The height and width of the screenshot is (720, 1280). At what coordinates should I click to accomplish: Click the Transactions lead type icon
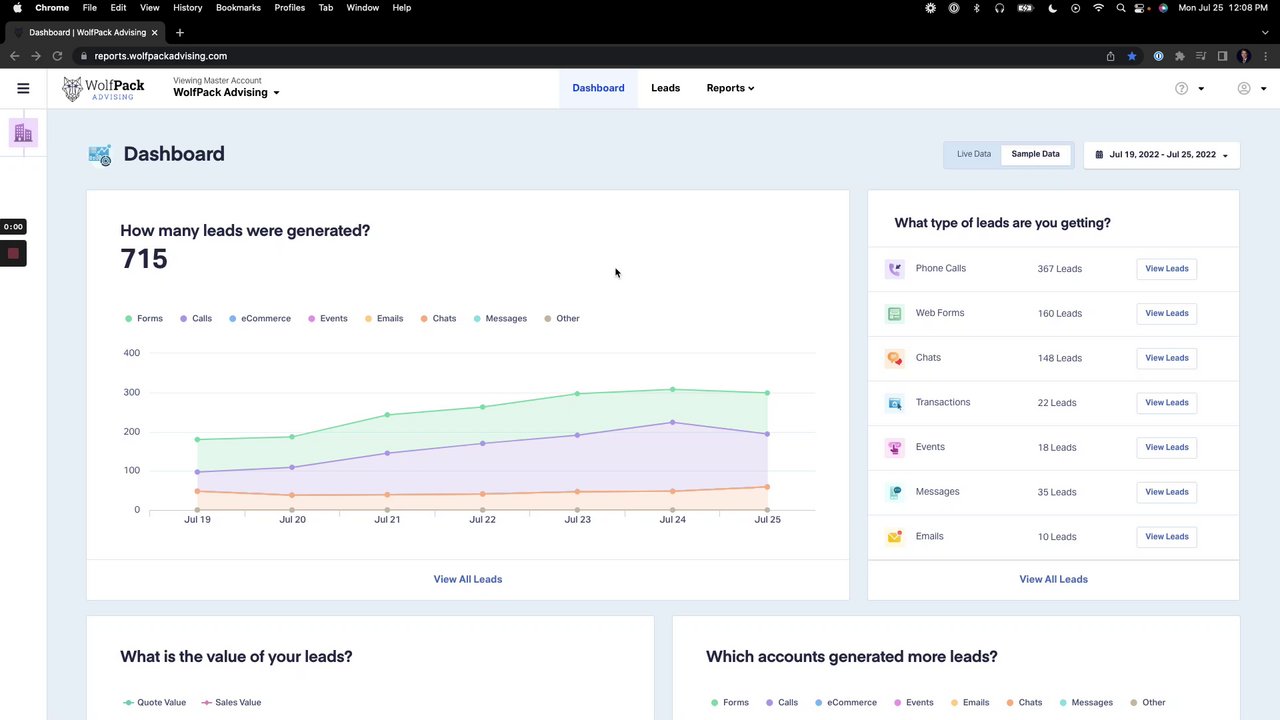click(894, 403)
